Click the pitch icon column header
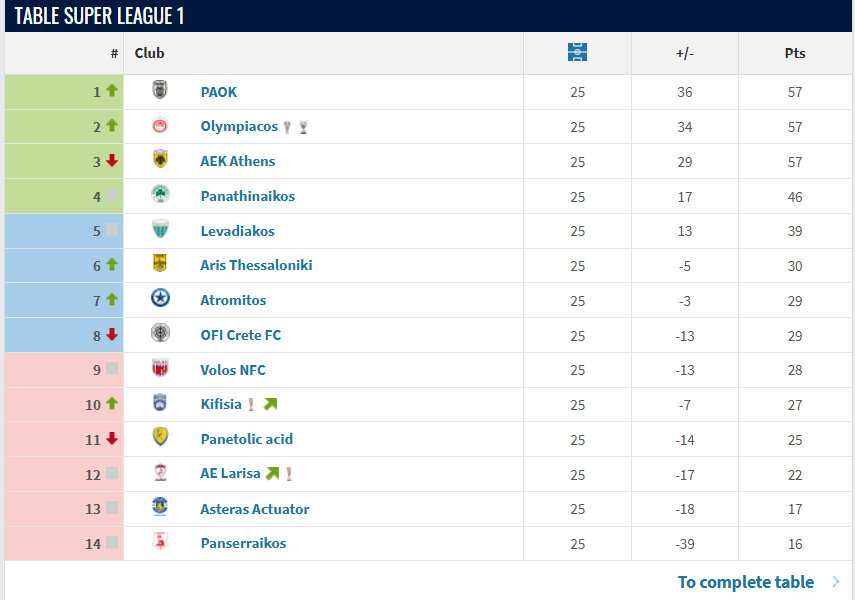 tap(577, 53)
